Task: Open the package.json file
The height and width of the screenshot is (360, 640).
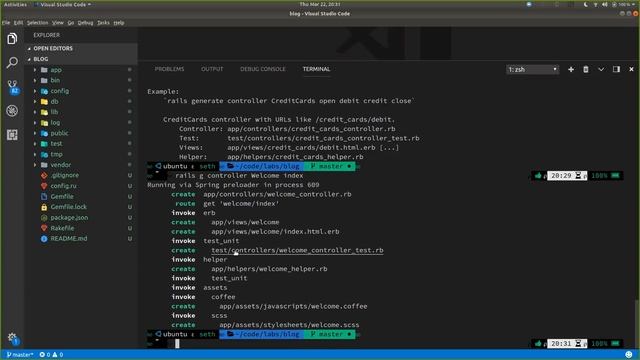Action: tap(69, 218)
